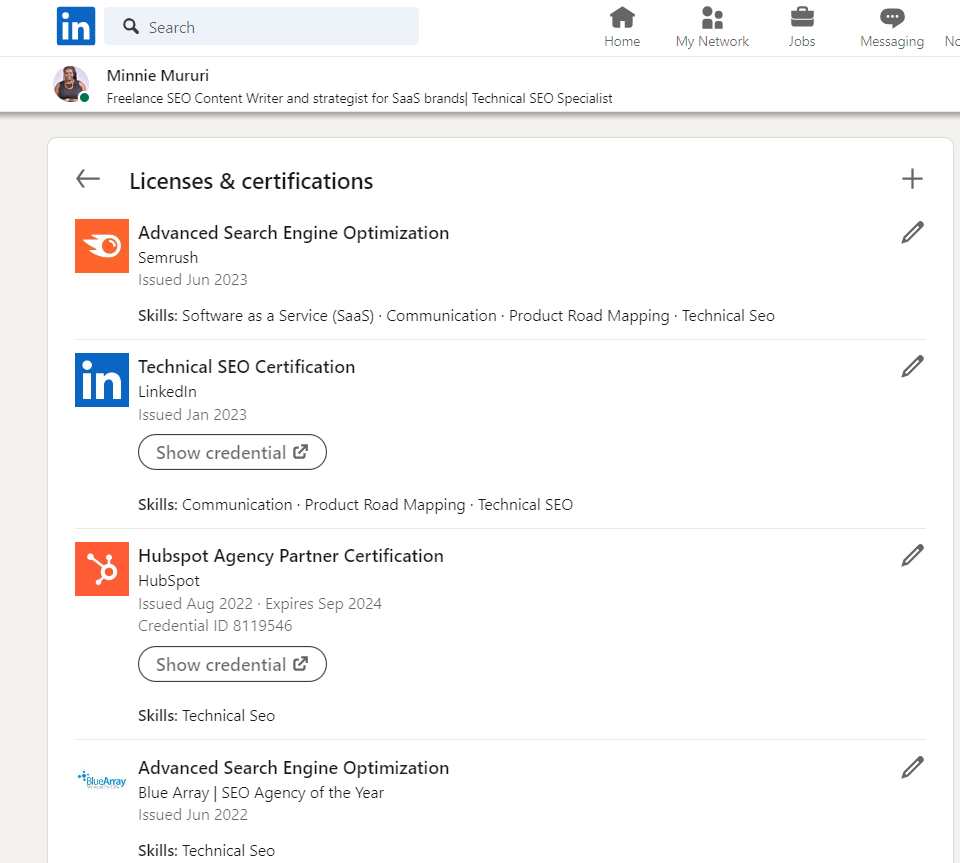Edit the Technical SEO Certification entry
This screenshot has width=960, height=863.
(x=912, y=367)
